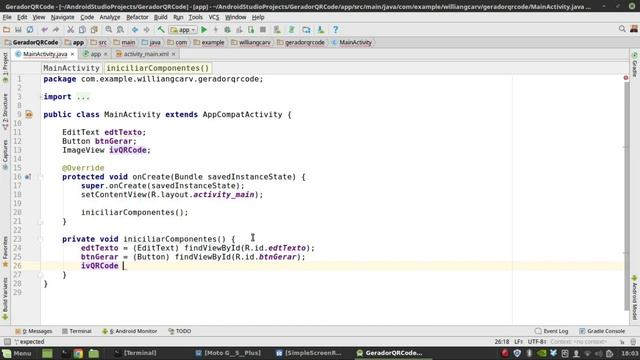Screen dimensions: 640x360
Task: Click the williangcarv breadcrumb folder
Action: [251, 42]
